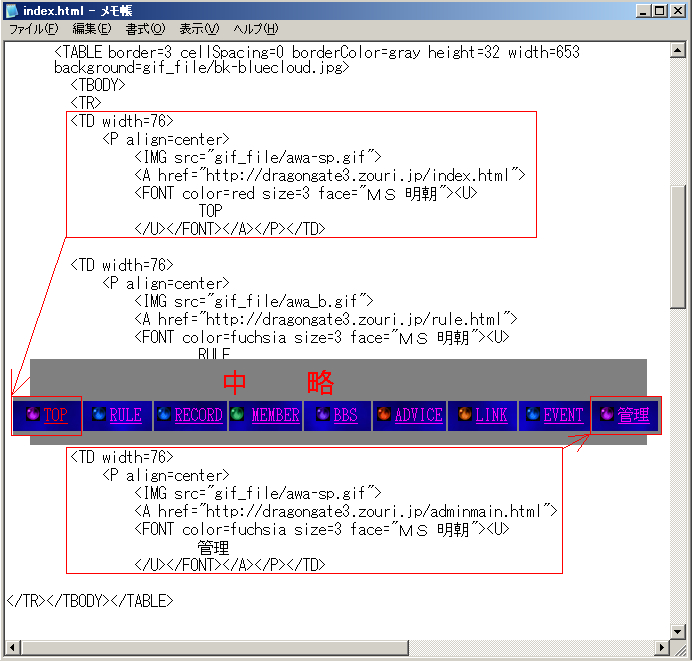
Task: Click the 管理 navigation link
Action: coord(633,415)
